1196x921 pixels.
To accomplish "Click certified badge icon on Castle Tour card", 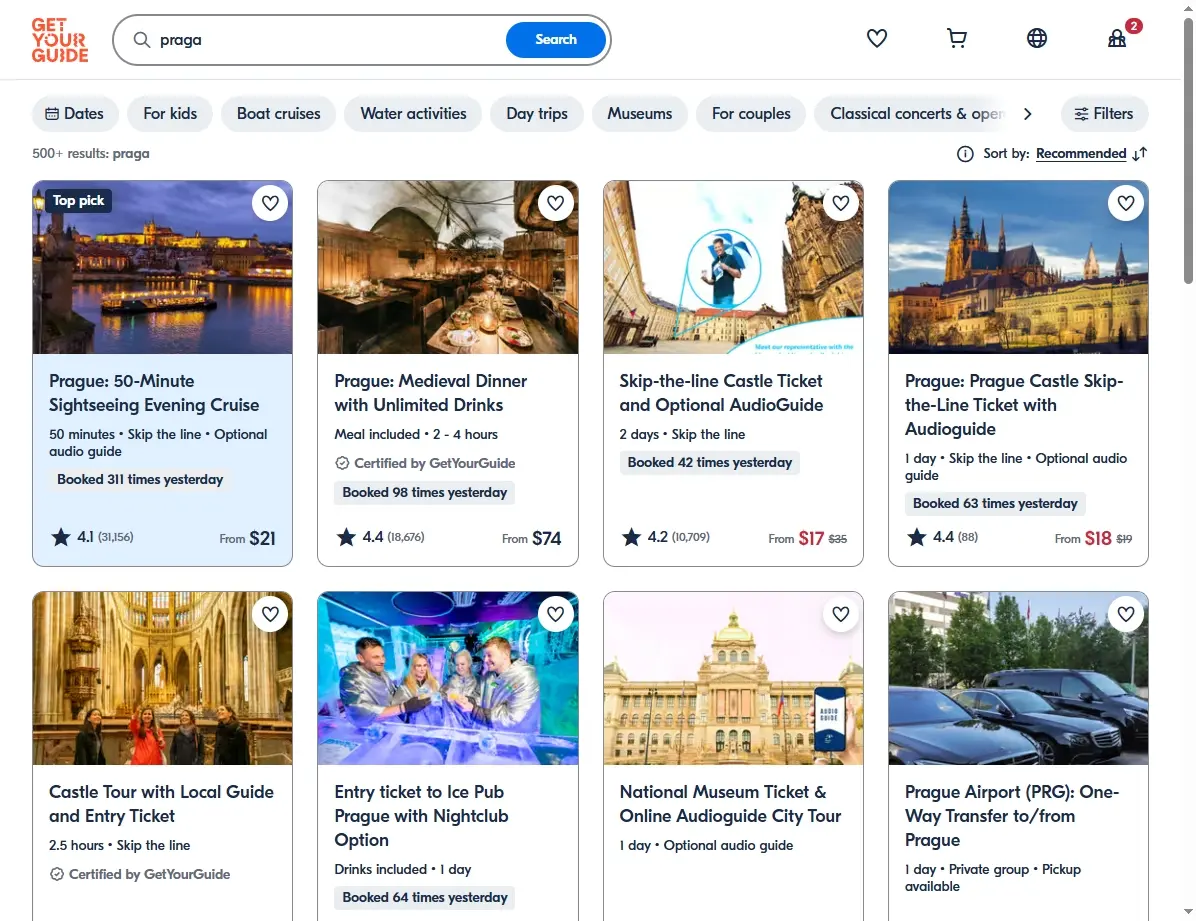I will 57,874.
